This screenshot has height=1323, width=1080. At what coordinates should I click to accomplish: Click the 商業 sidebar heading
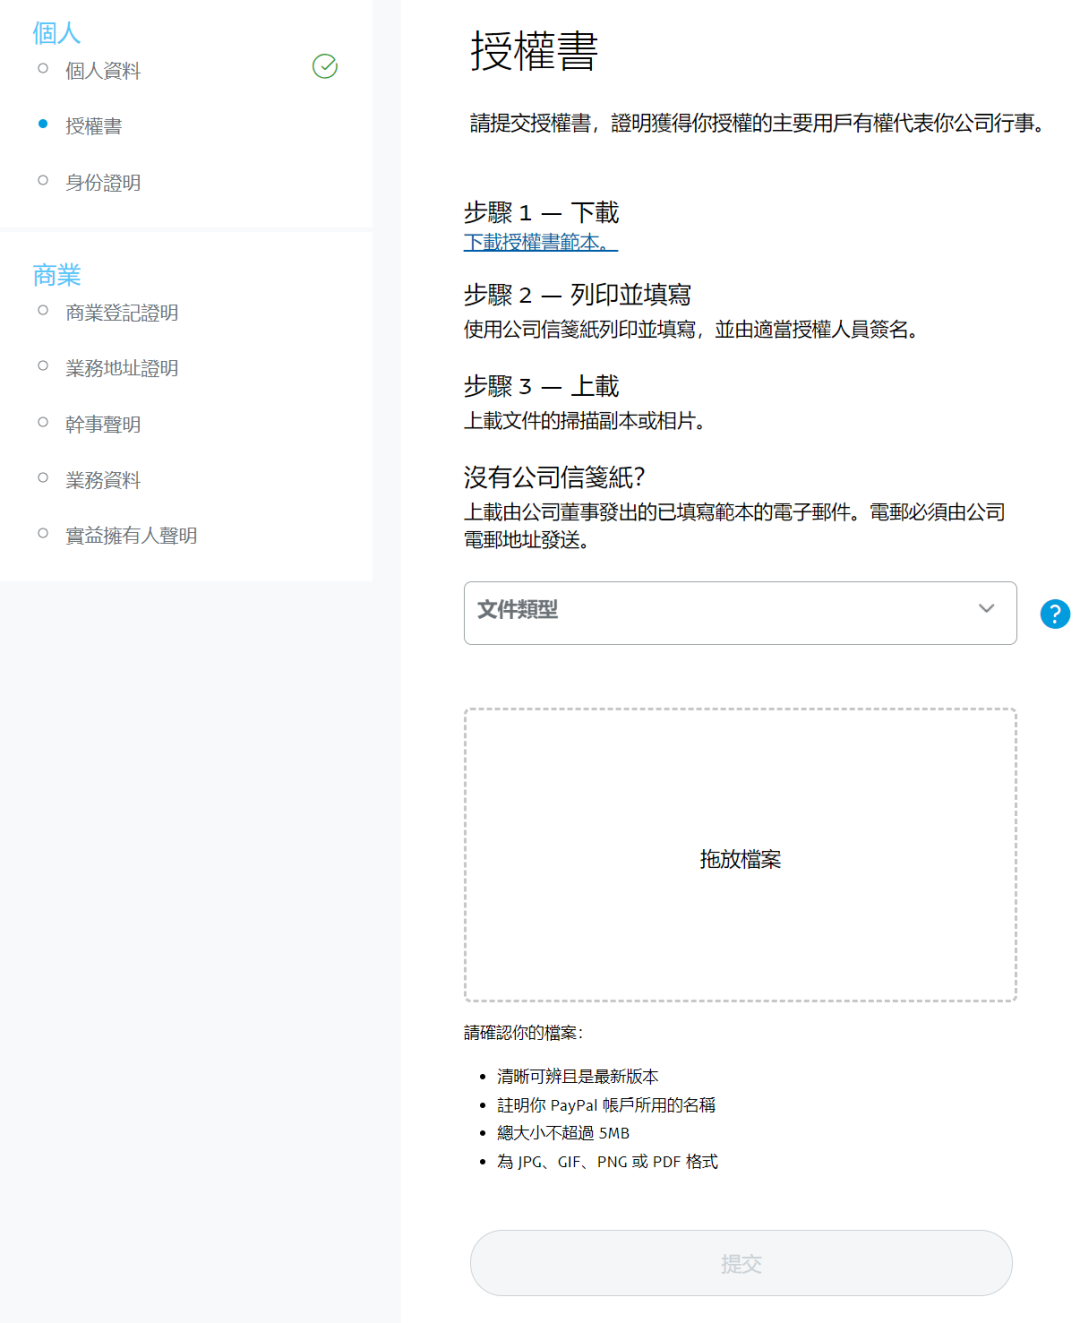(56, 275)
